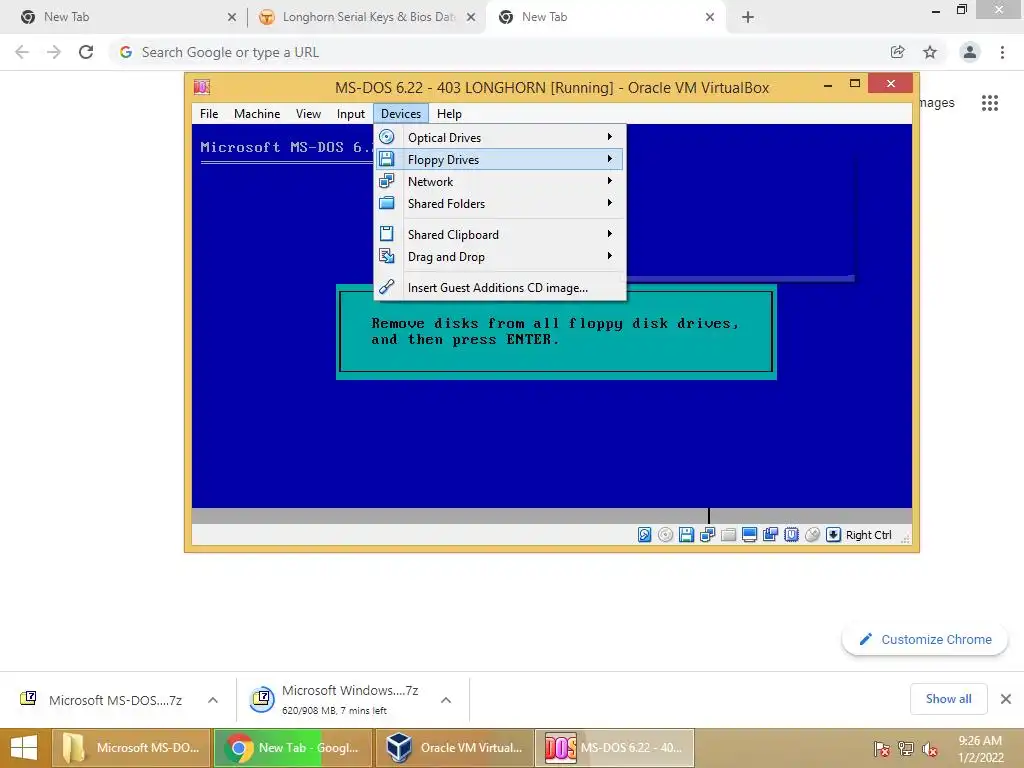Reload the page in Chrome
Screen dimensions: 1024x768
[x=86, y=52]
